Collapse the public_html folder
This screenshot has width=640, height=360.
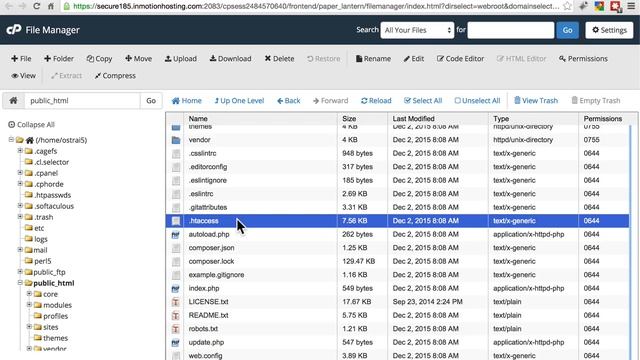click(x=20, y=282)
